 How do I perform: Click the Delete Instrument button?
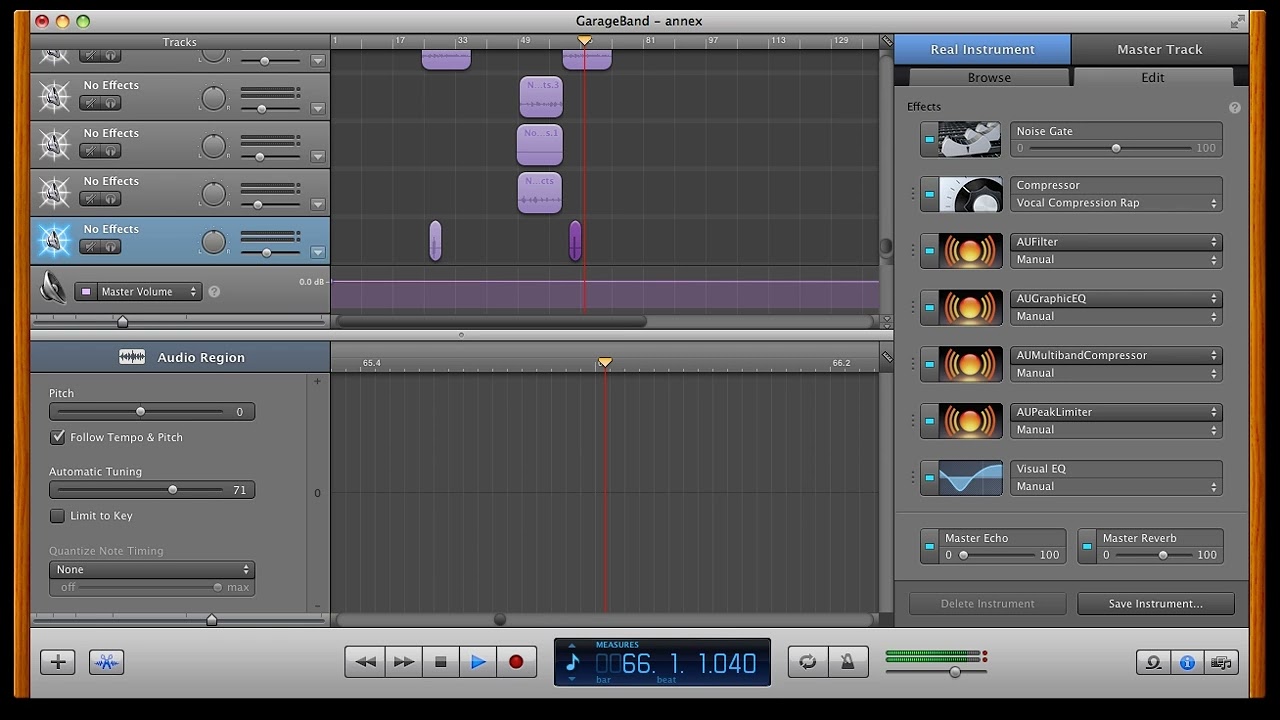(988, 604)
